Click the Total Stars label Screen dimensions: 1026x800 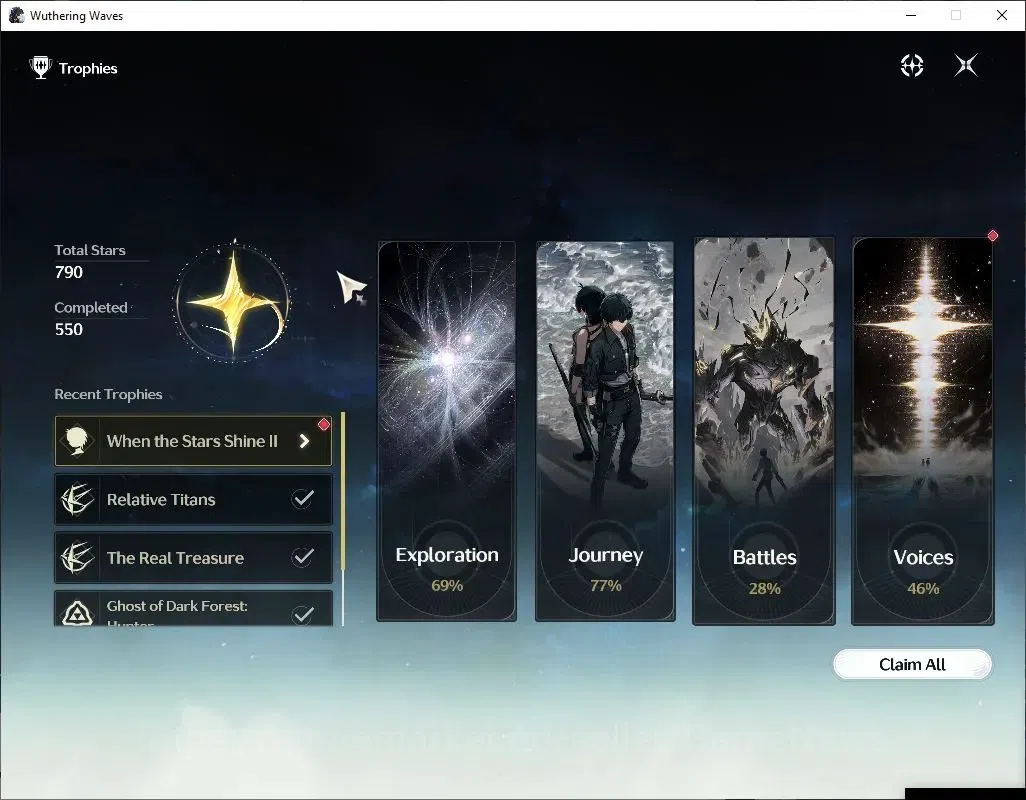[90, 250]
